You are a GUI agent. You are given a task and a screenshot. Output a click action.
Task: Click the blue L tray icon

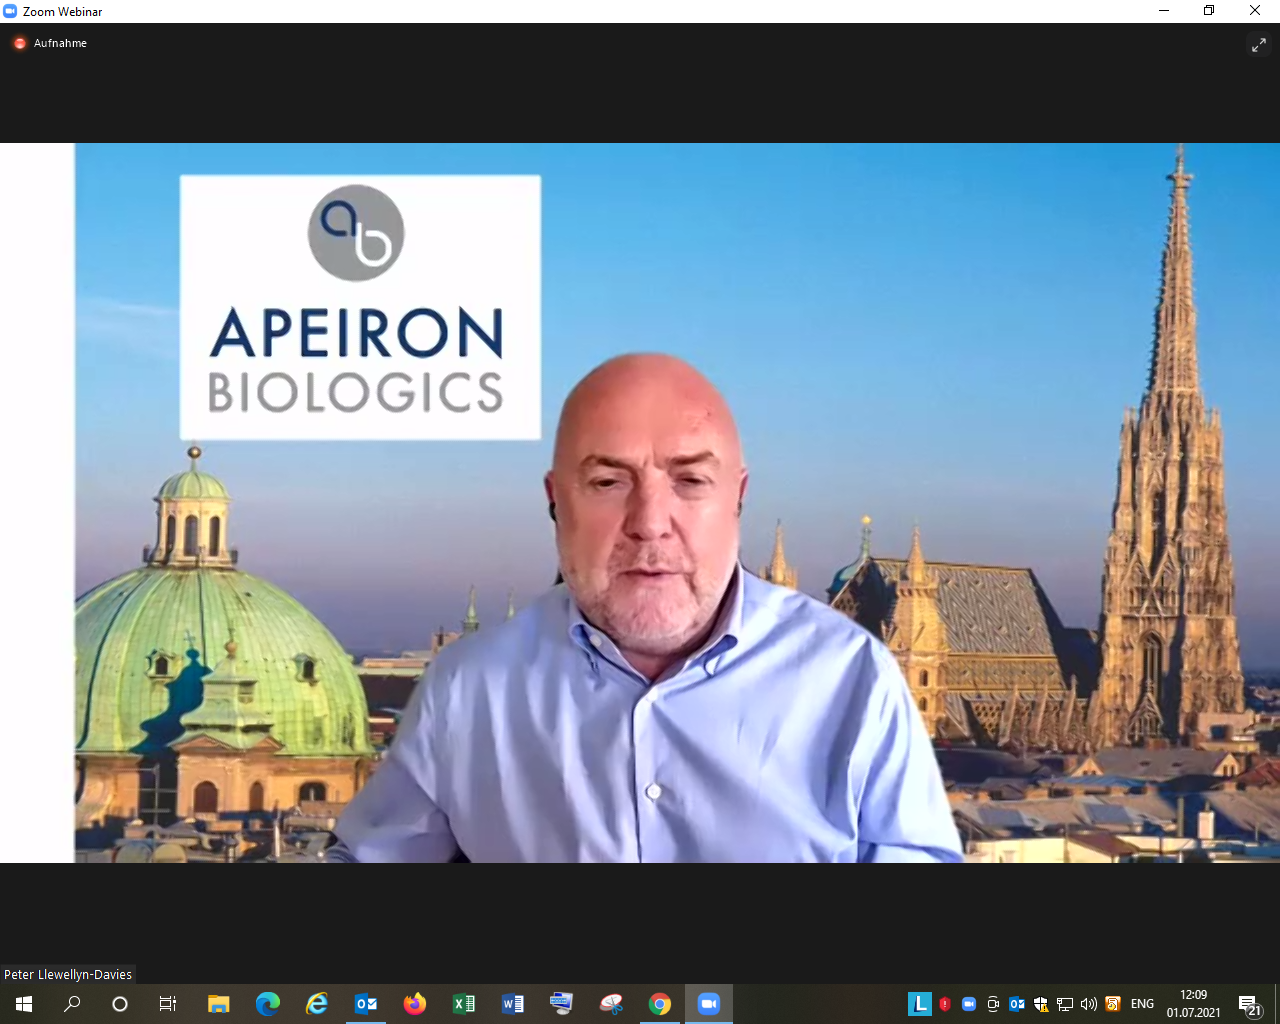click(919, 1004)
